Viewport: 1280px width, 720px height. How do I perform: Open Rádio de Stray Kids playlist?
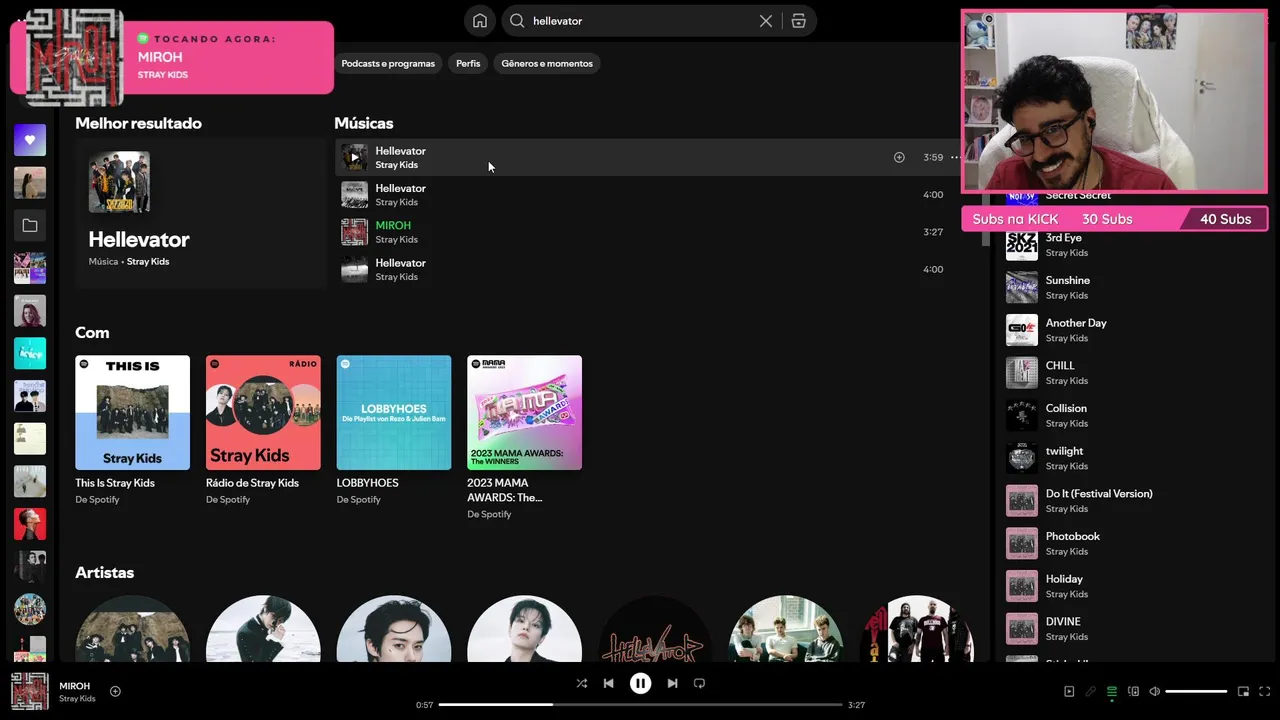(263, 430)
